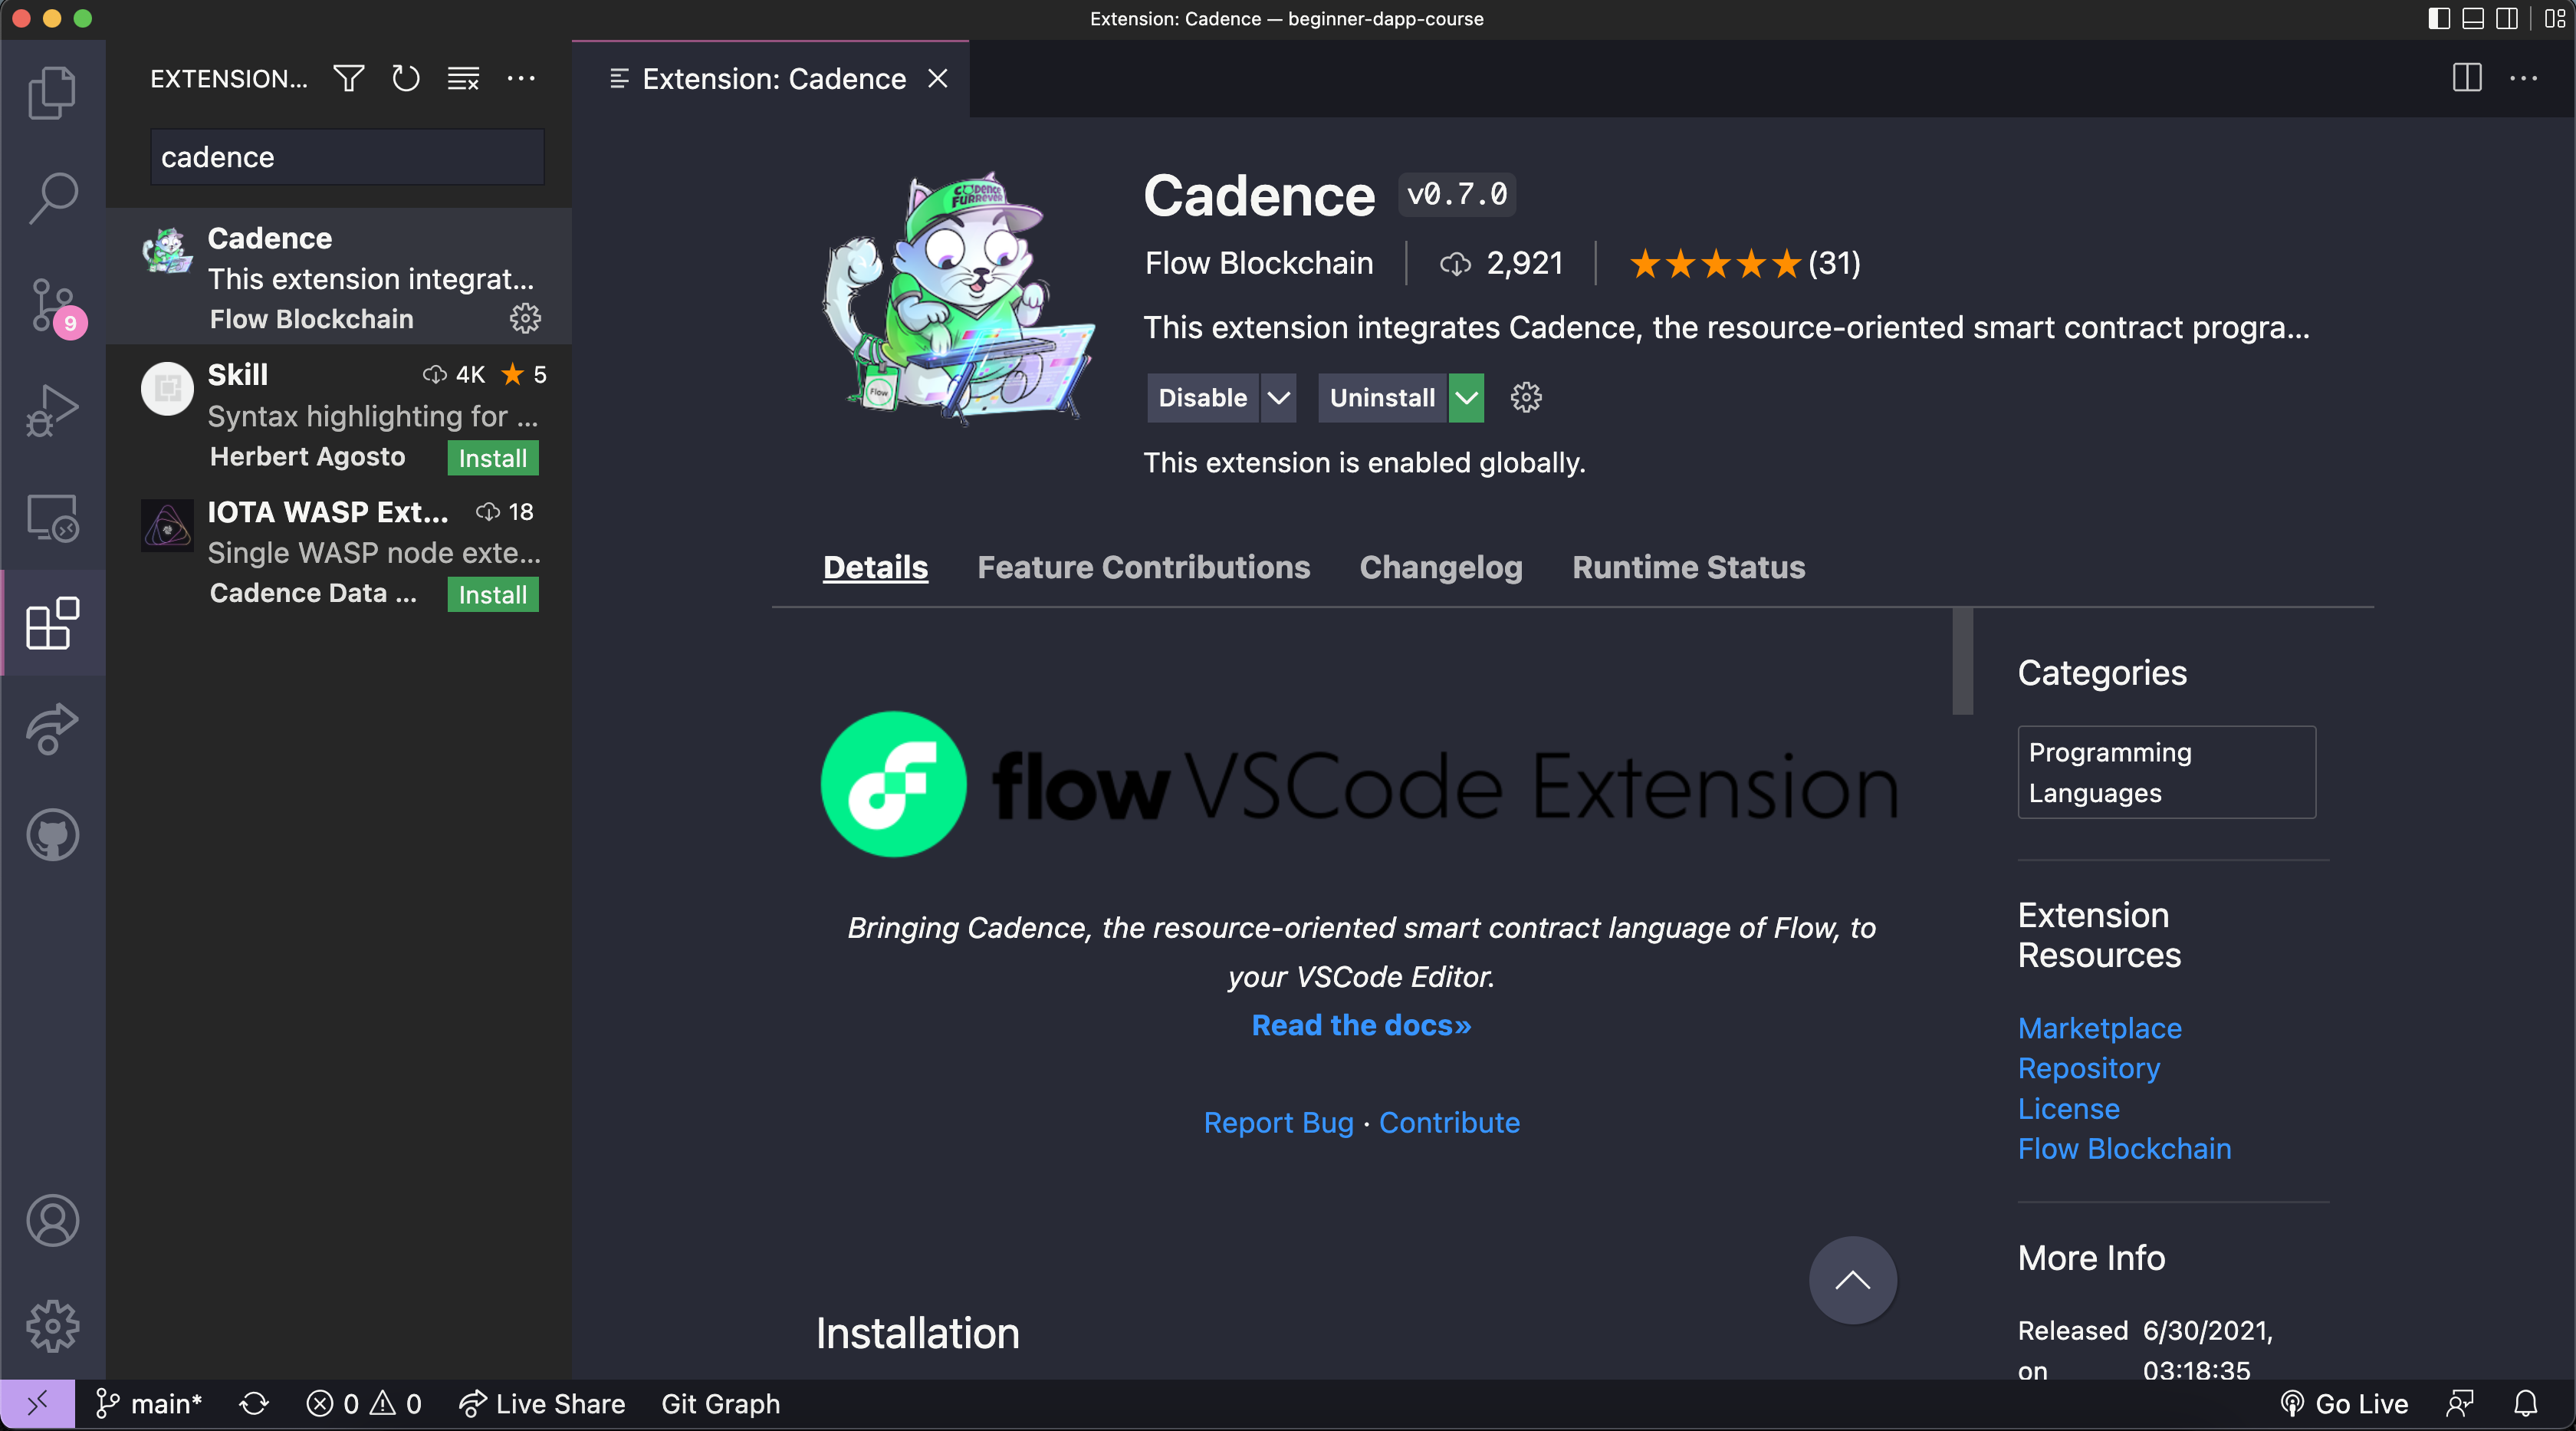Image resolution: width=2576 pixels, height=1431 pixels.
Task: Expand the Uninstall button dropdown arrow
Action: pyautogui.click(x=1466, y=398)
